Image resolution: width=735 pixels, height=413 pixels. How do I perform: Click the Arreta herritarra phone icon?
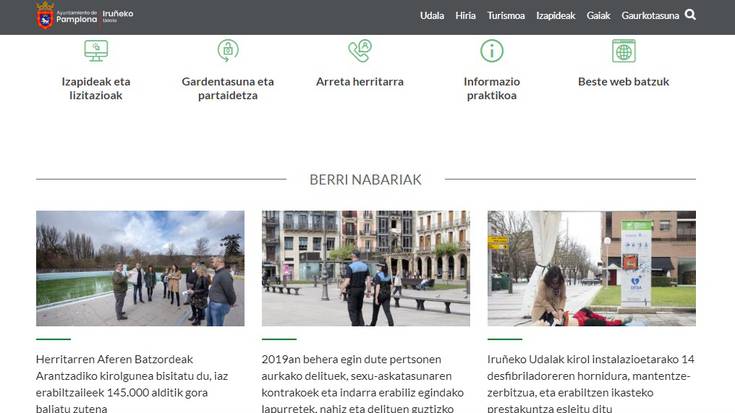coord(360,51)
